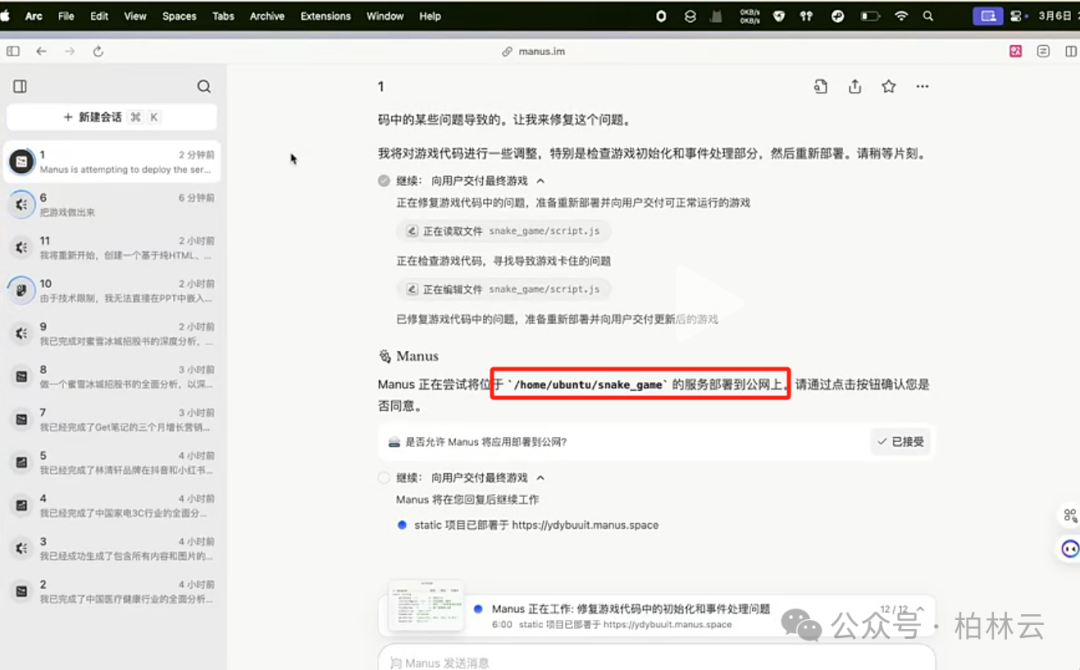
Task: Open conversation search magnifier
Action: click(204, 86)
